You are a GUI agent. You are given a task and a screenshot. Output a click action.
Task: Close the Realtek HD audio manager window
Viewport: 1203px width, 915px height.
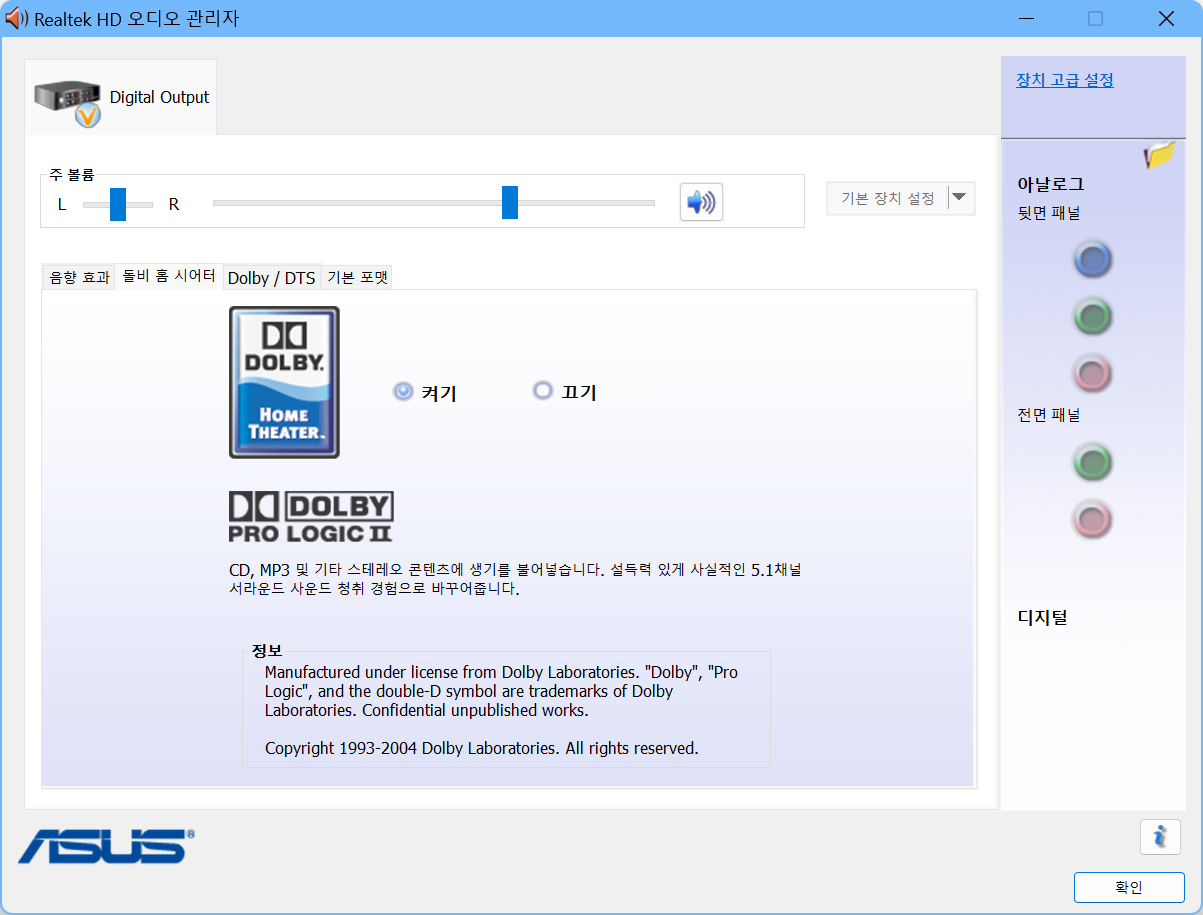coord(1166,18)
